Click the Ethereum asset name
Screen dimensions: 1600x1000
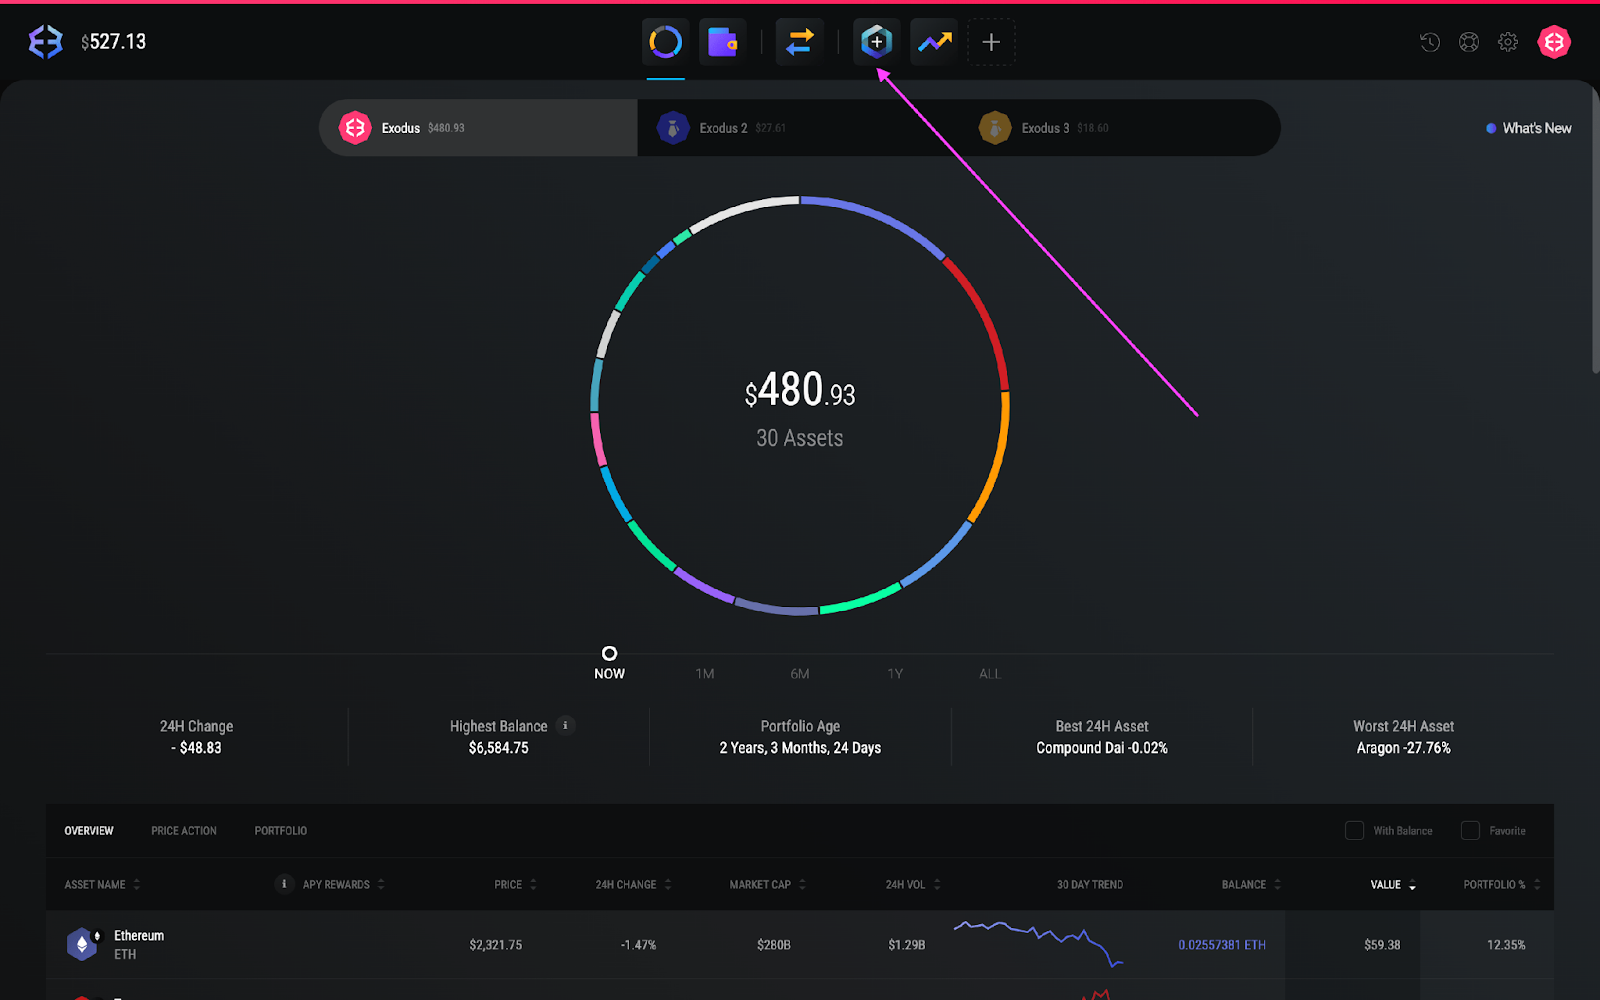pos(139,936)
